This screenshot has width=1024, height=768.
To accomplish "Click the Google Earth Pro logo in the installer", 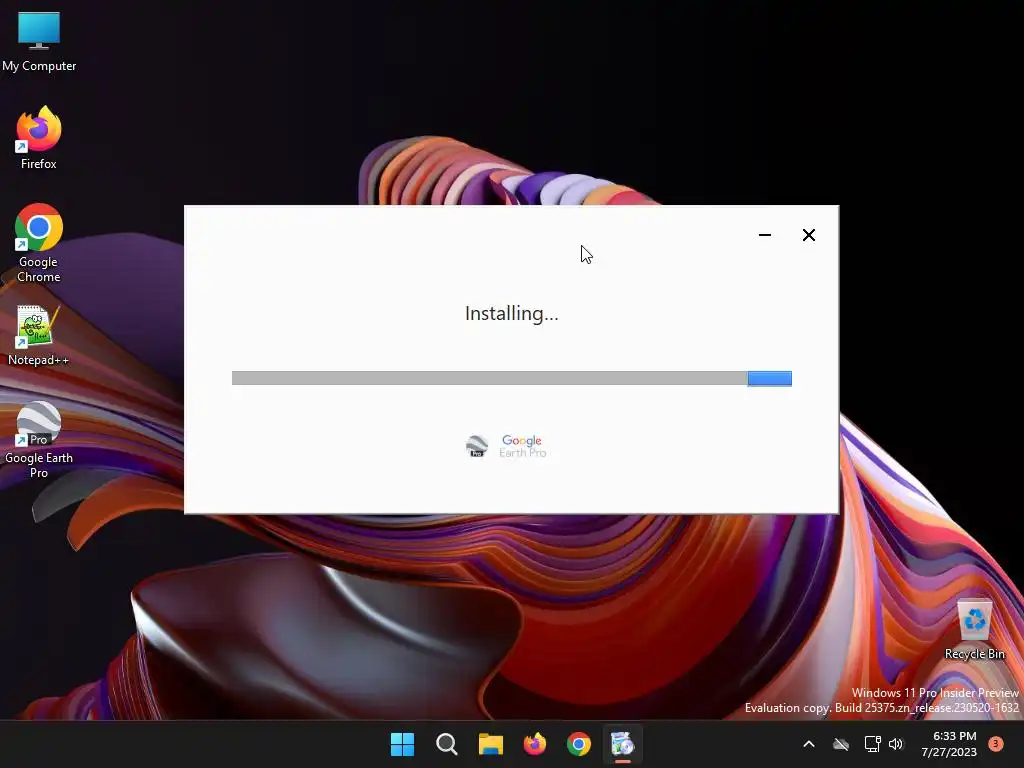I will coord(506,446).
